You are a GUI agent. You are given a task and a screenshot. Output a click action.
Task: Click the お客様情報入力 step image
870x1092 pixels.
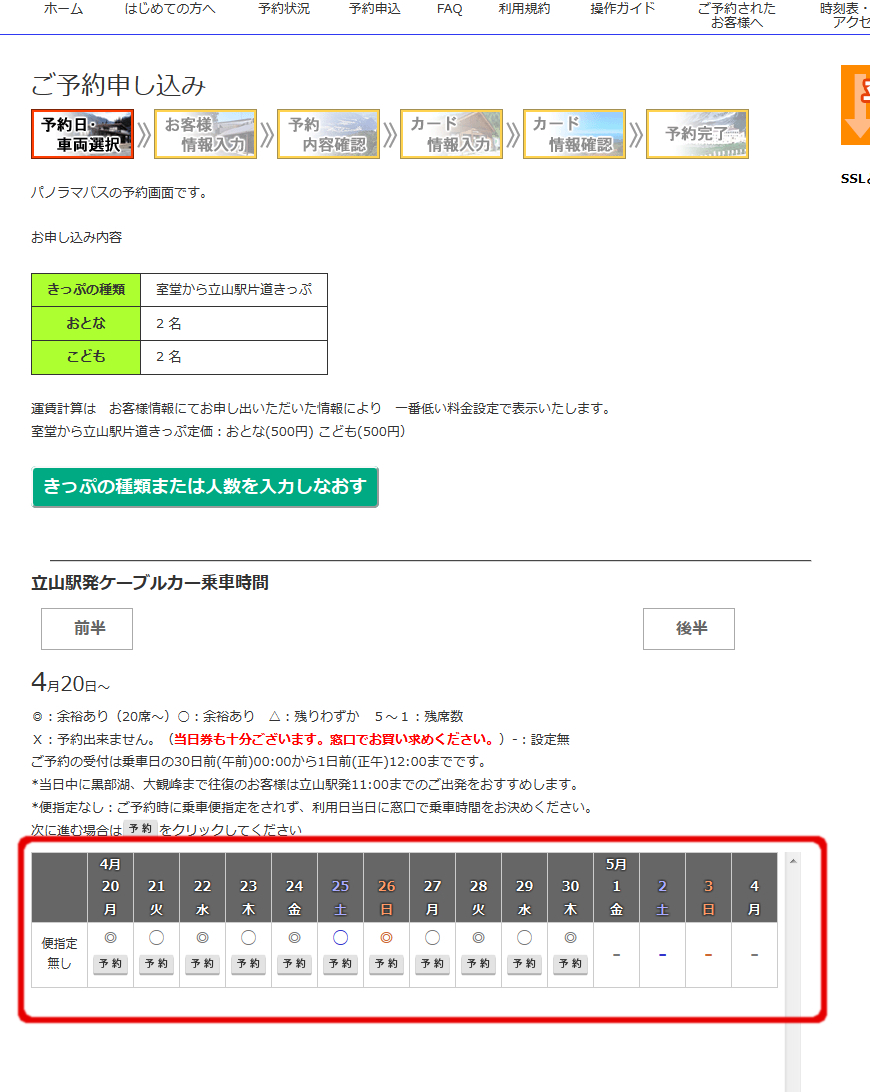tap(205, 134)
